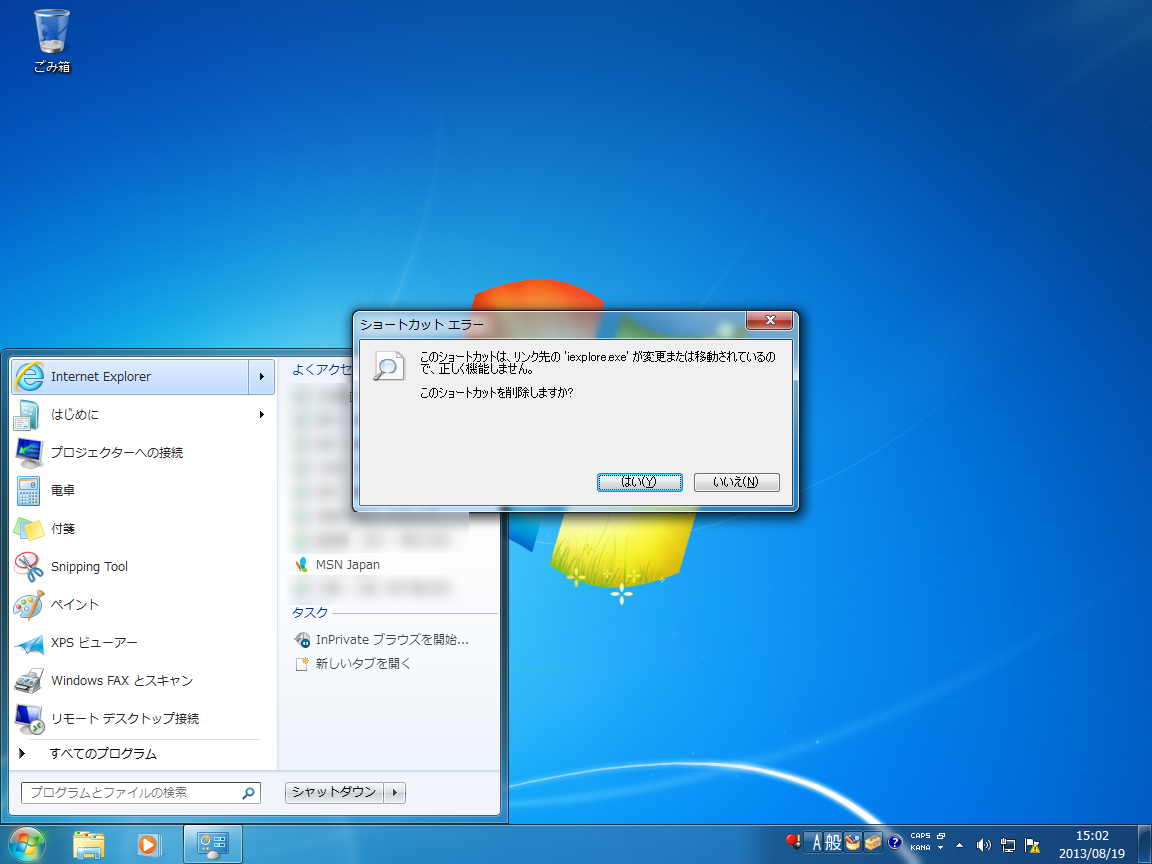Open Windows Explorer from the taskbar
Image resolution: width=1152 pixels, height=864 pixels.
click(x=89, y=844)
